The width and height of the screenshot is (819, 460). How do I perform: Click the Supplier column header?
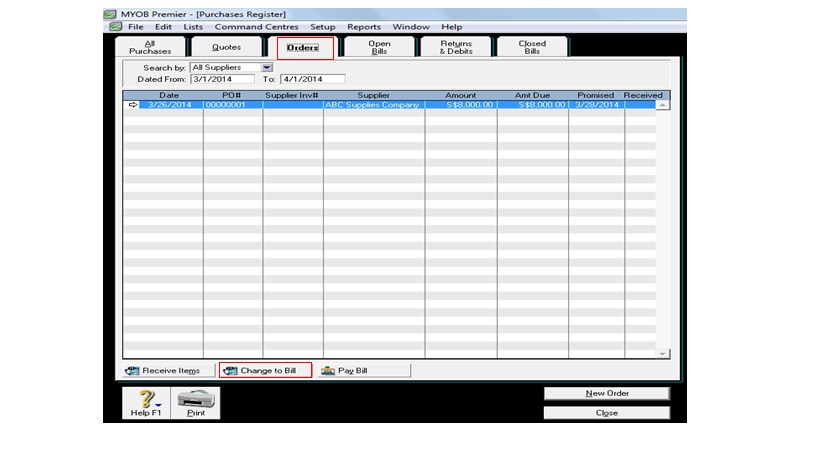(374, 95)
